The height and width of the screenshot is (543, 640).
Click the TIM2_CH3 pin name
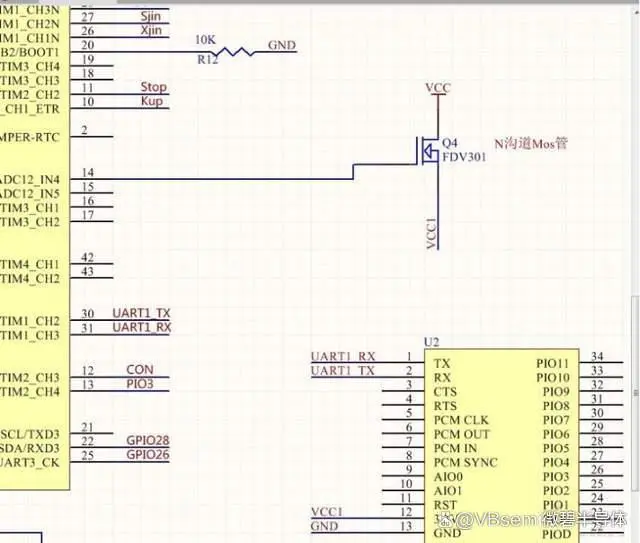coord(30,378)
